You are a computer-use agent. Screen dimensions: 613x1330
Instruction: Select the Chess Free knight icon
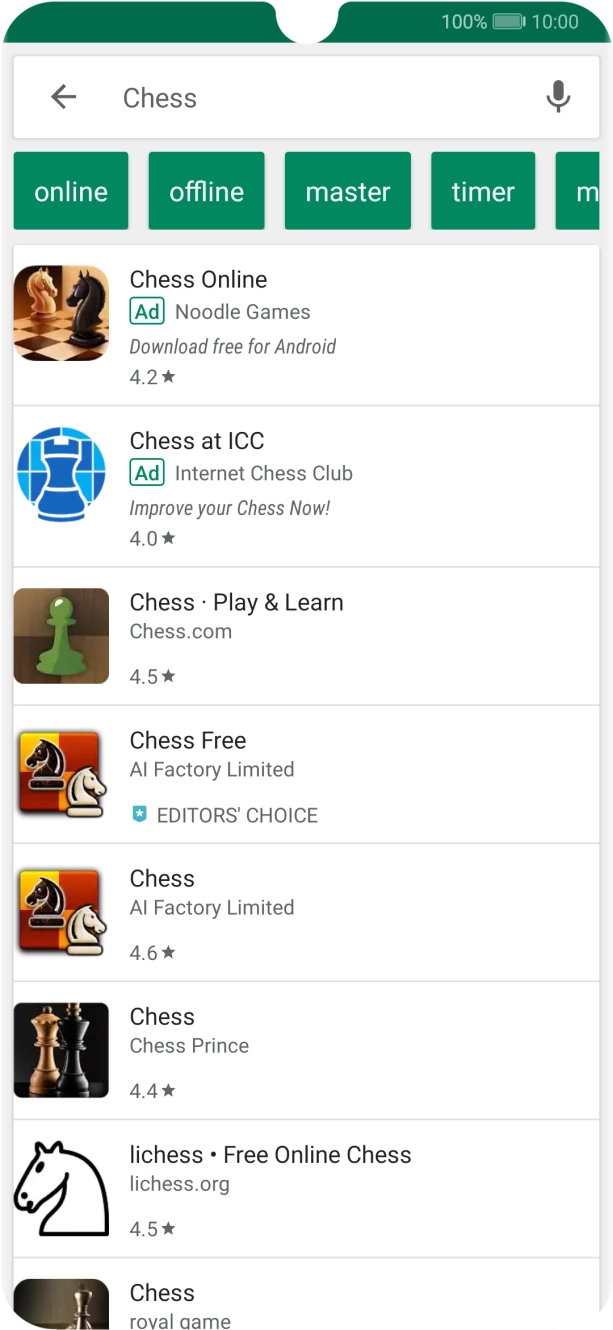click(61, 774)
